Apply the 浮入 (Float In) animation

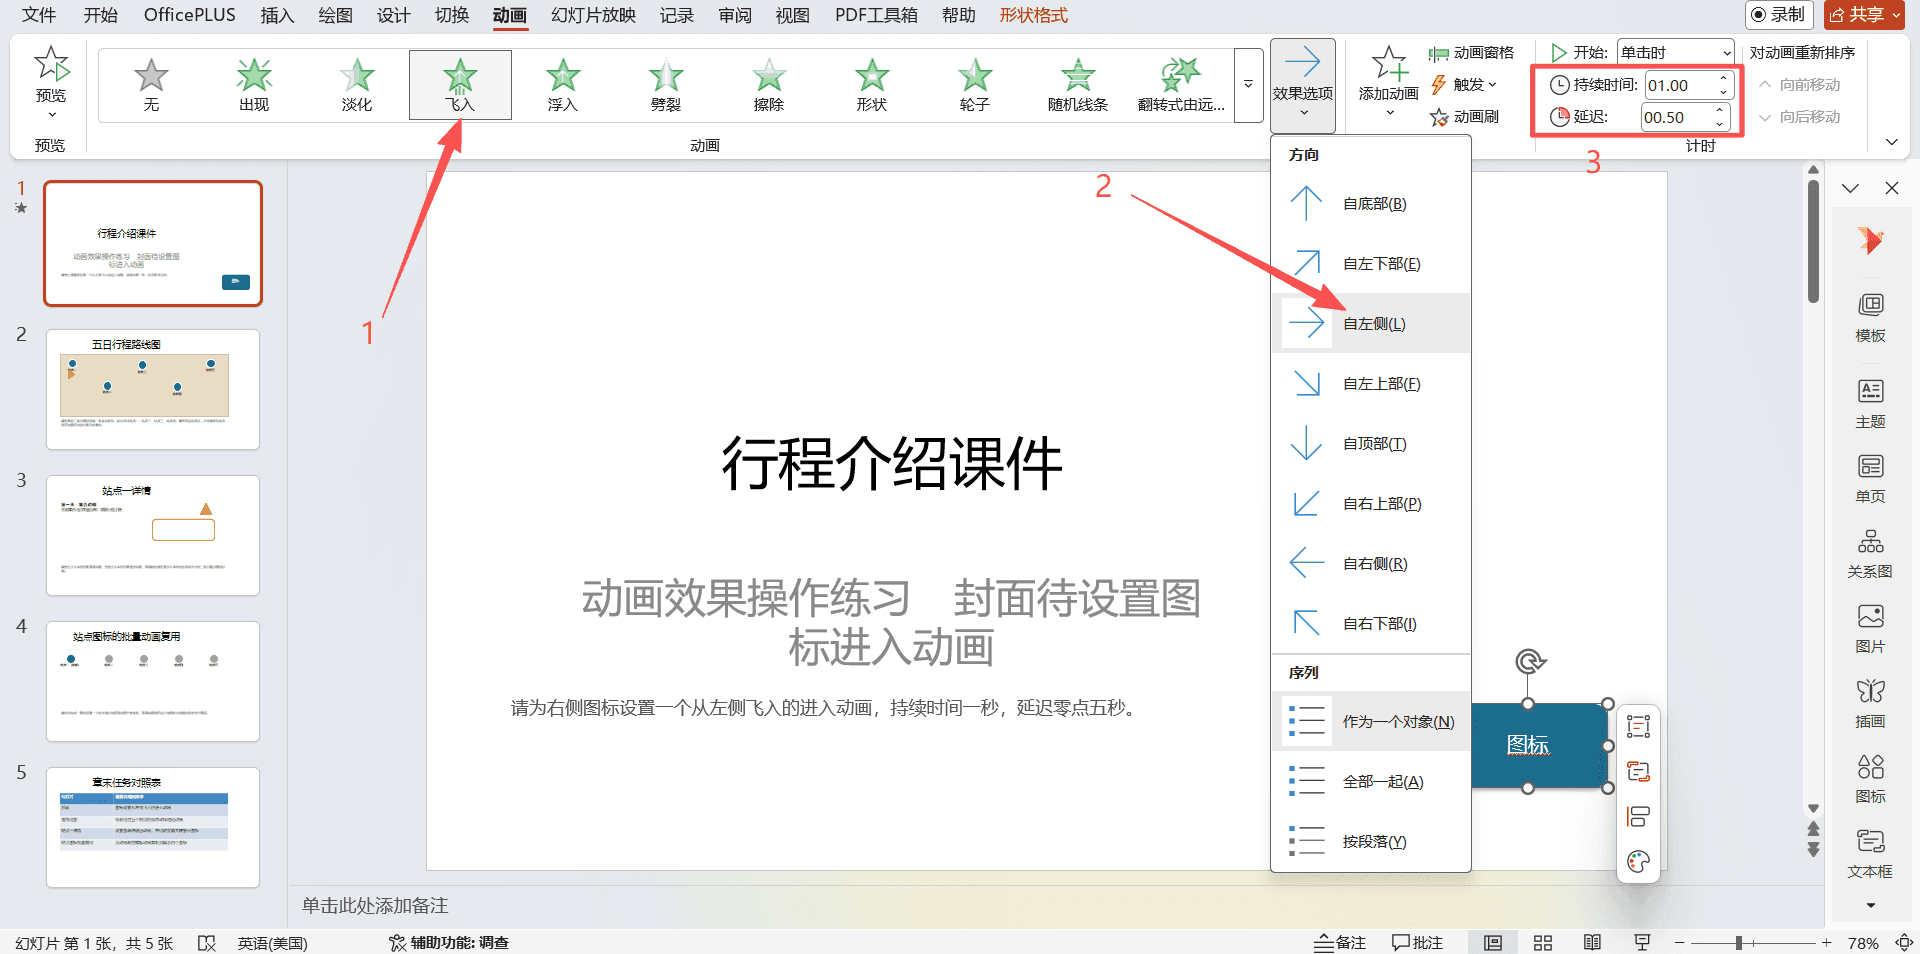pyautogui.click(x=563, y=85)
